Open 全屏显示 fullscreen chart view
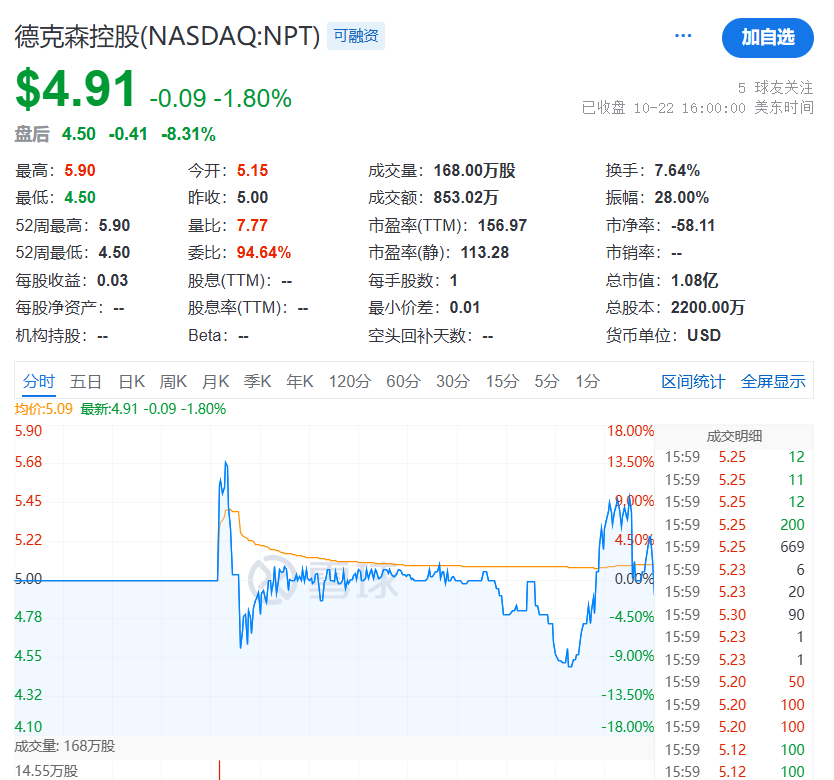The width and height of the screenshot is (834, 780). pos(773,381)
